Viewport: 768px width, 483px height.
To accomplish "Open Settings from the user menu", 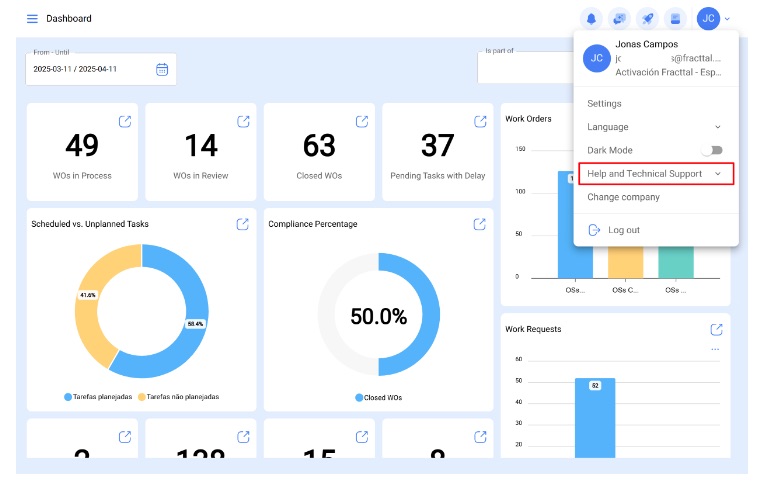I will tap(604, 104).
